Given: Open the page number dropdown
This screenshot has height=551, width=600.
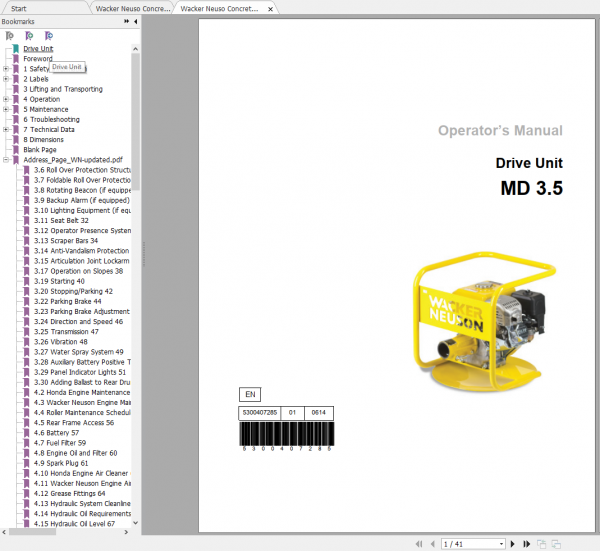Looking at the screenshot, I should (x=501, y=544).
